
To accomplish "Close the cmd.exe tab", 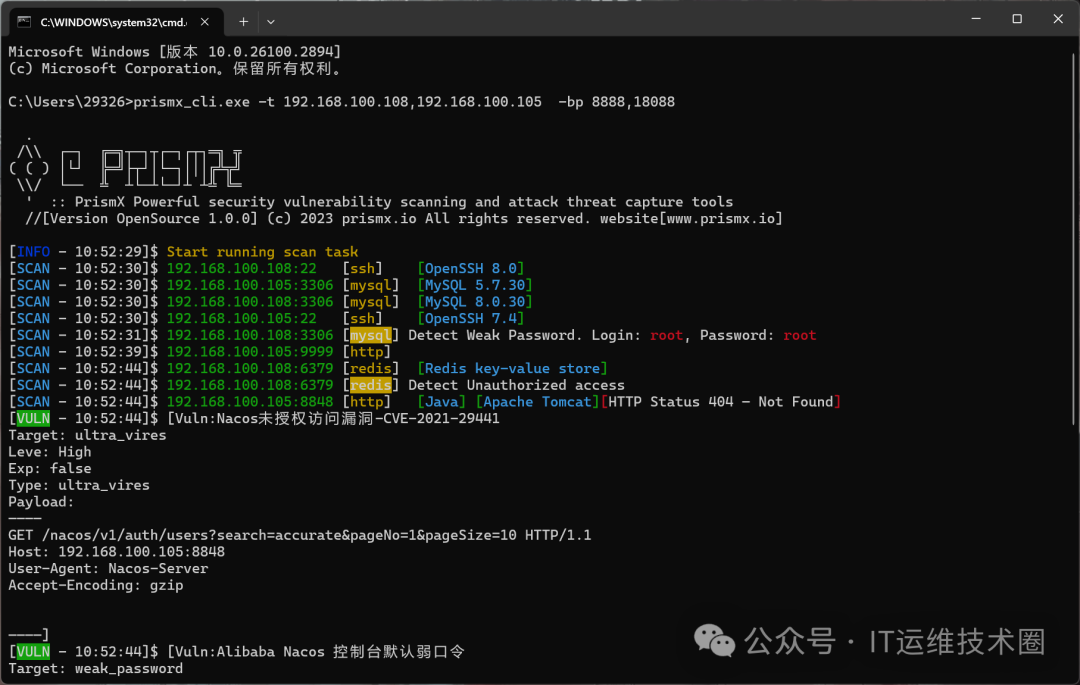I will (x=205, y=22).
